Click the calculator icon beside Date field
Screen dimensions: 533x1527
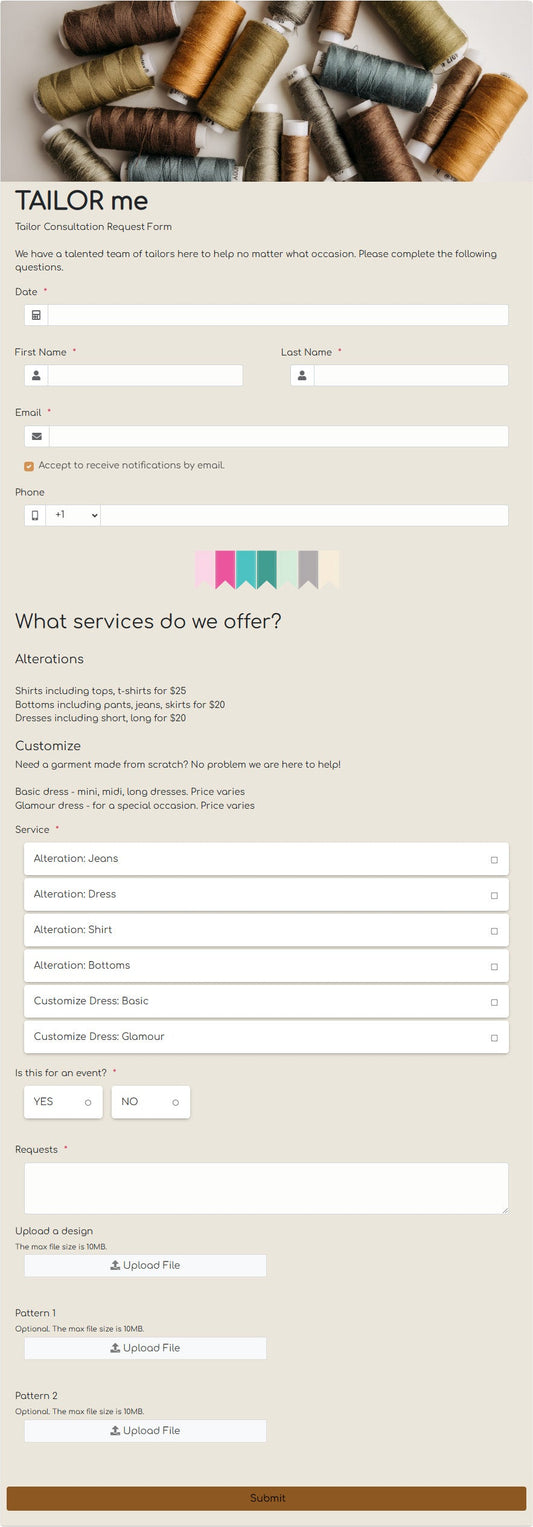[x=36, y=315]
